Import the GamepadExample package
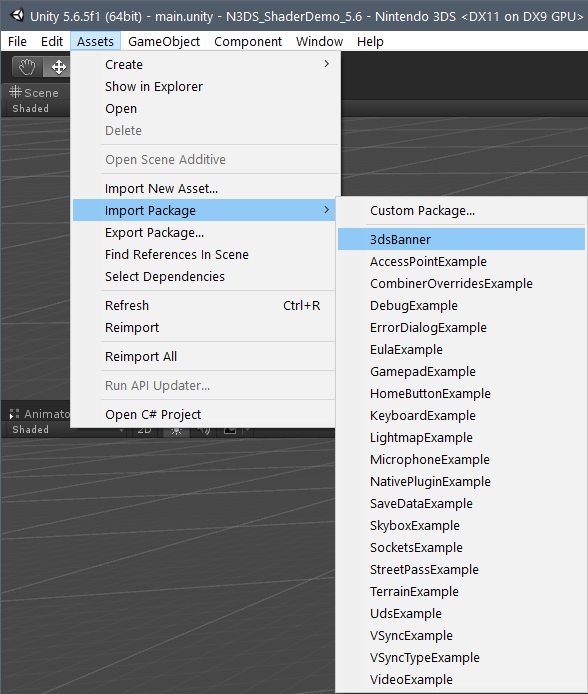Screen dimensions: 588x694 point(461,372)
